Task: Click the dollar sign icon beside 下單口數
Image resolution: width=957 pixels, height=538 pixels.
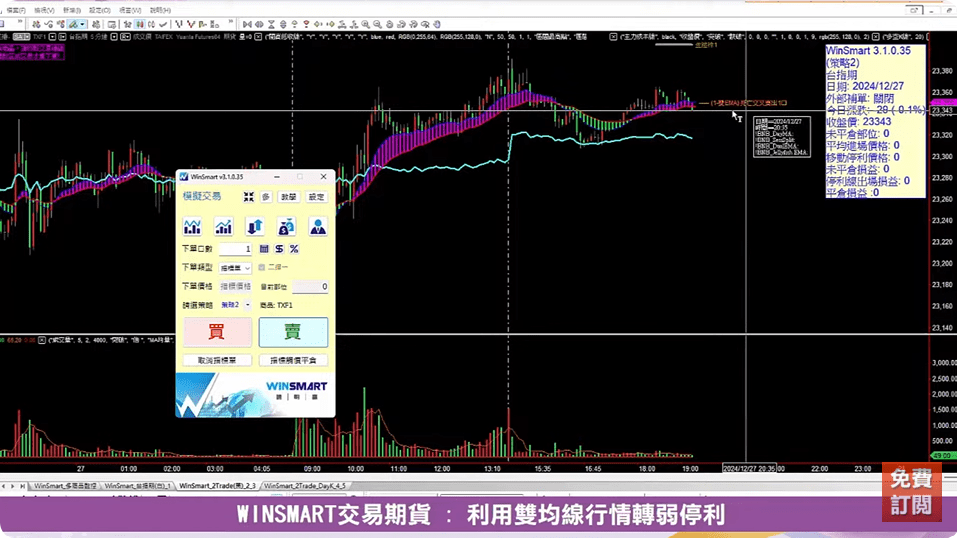Action: [279, 249]
